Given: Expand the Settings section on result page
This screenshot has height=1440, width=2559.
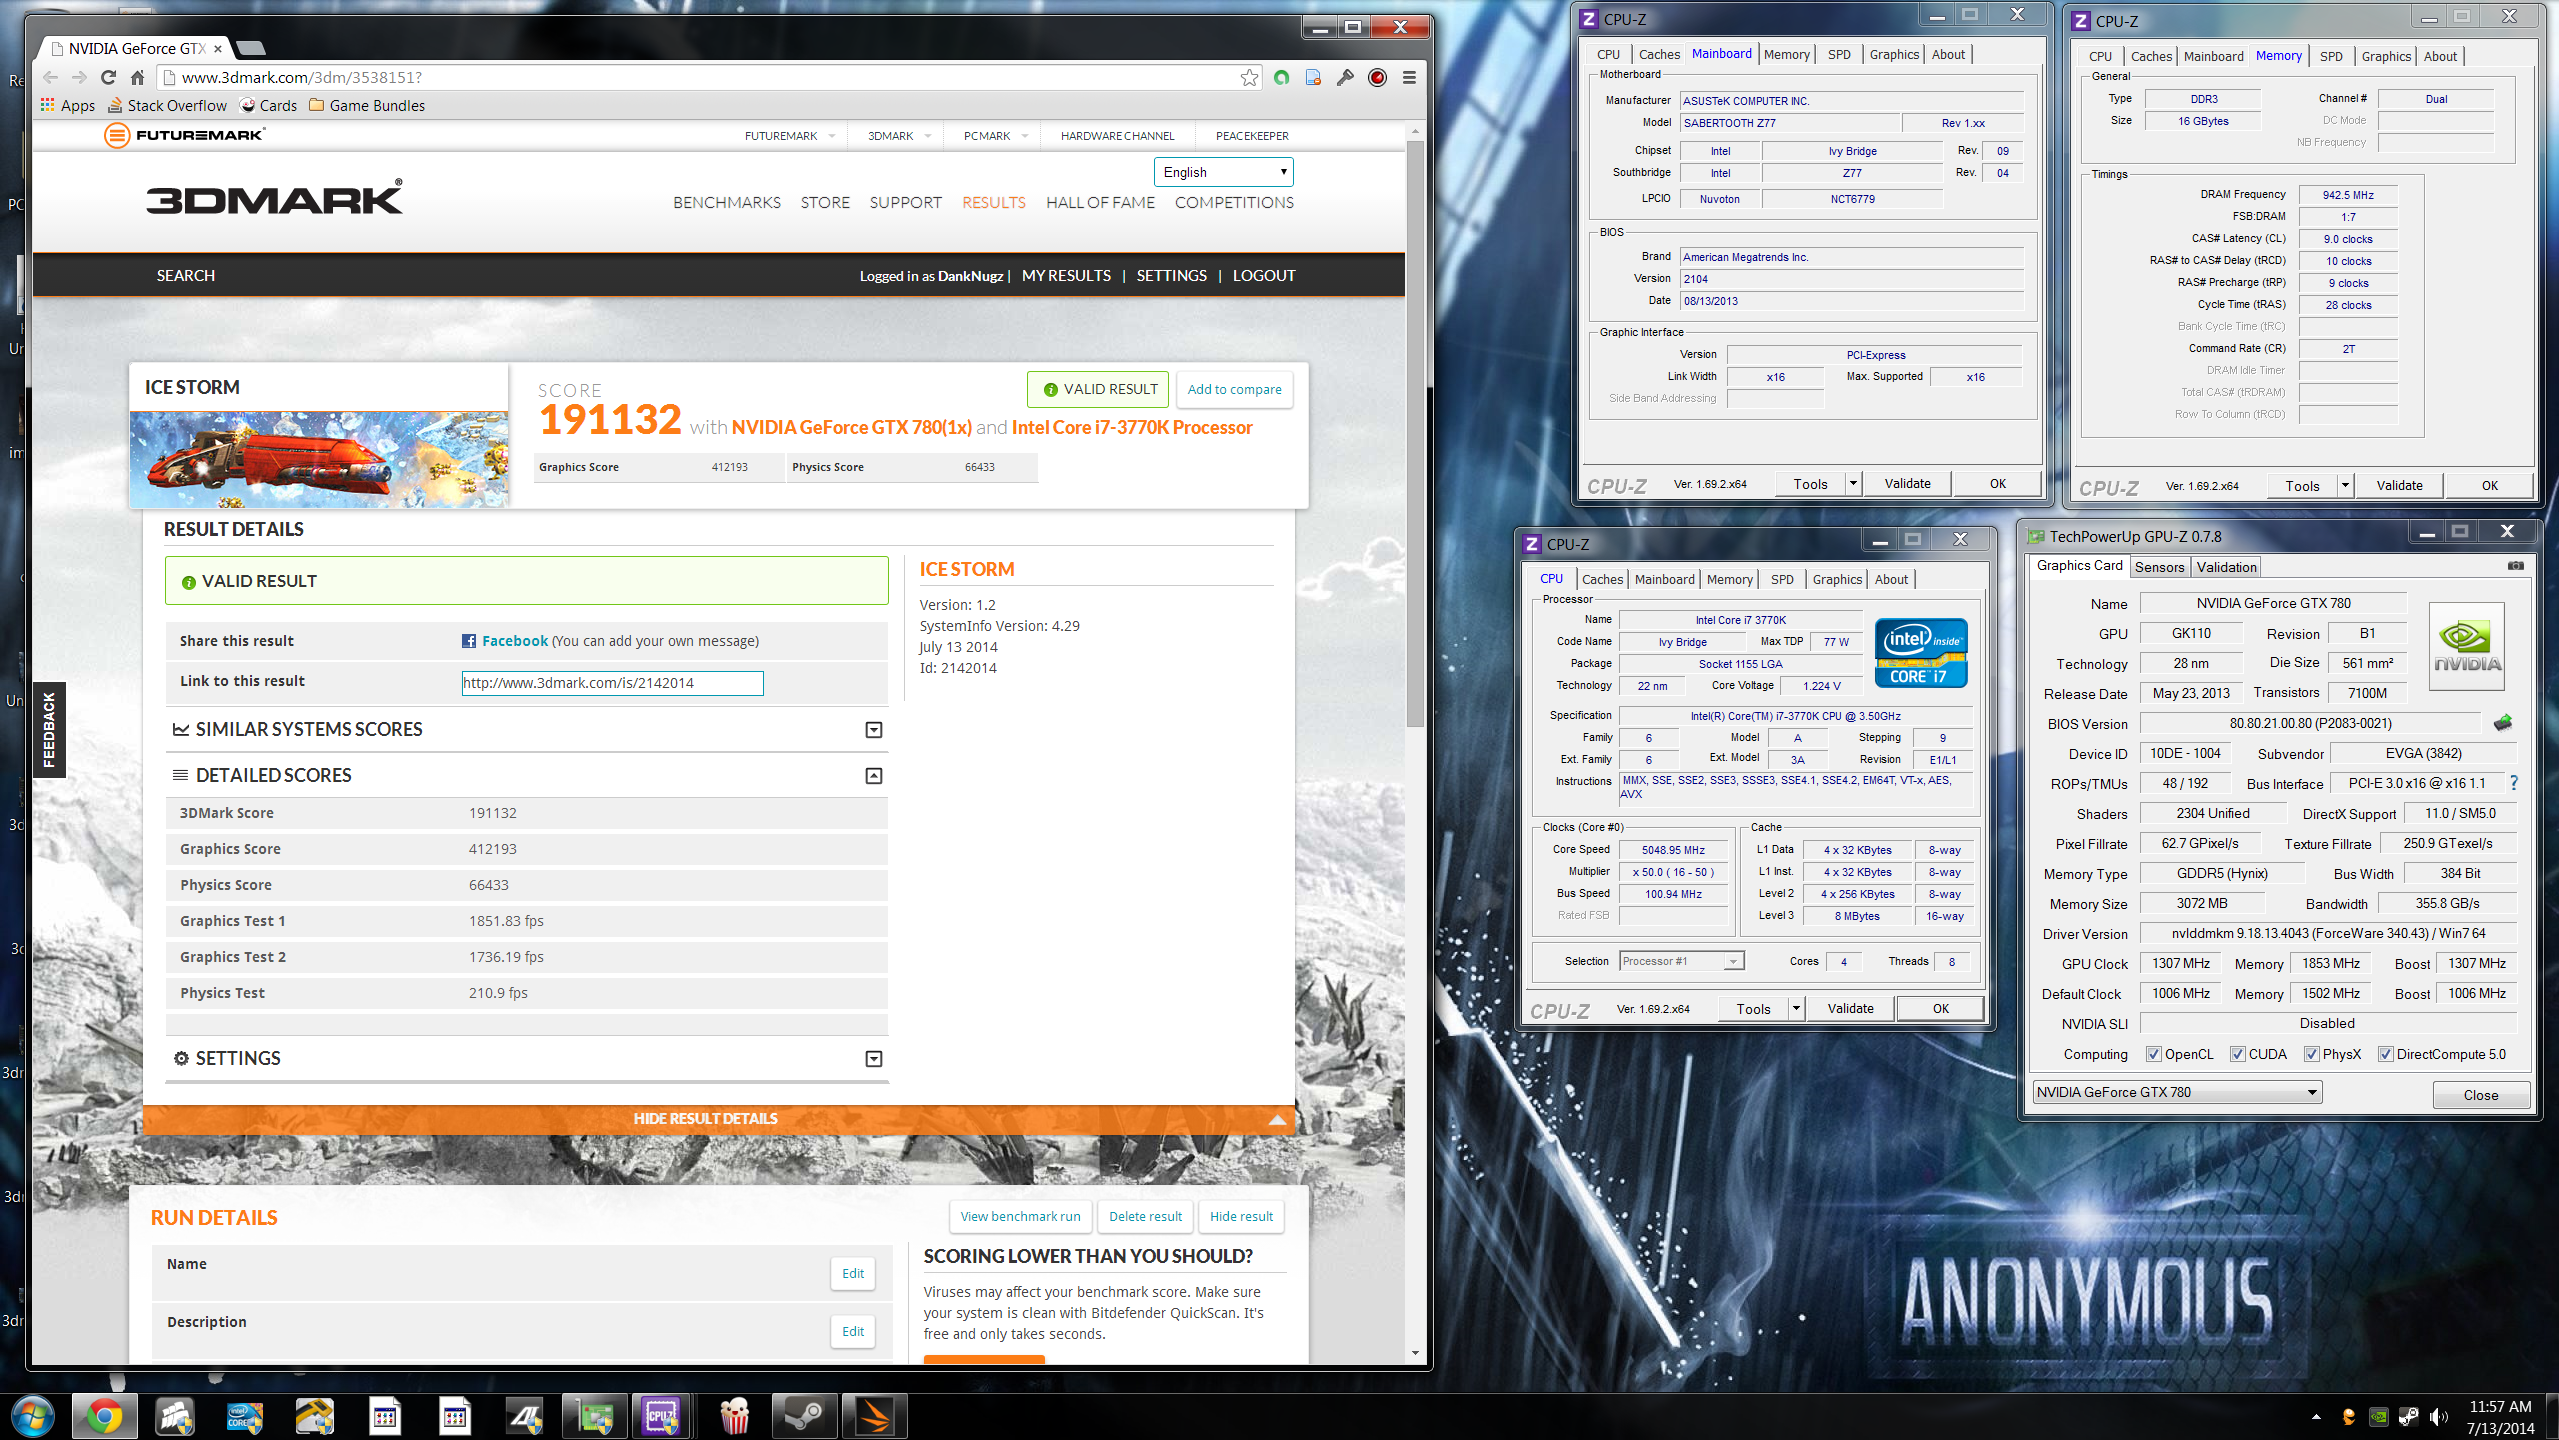Looking at the screenshot, I should click(x=873, y=1059).
